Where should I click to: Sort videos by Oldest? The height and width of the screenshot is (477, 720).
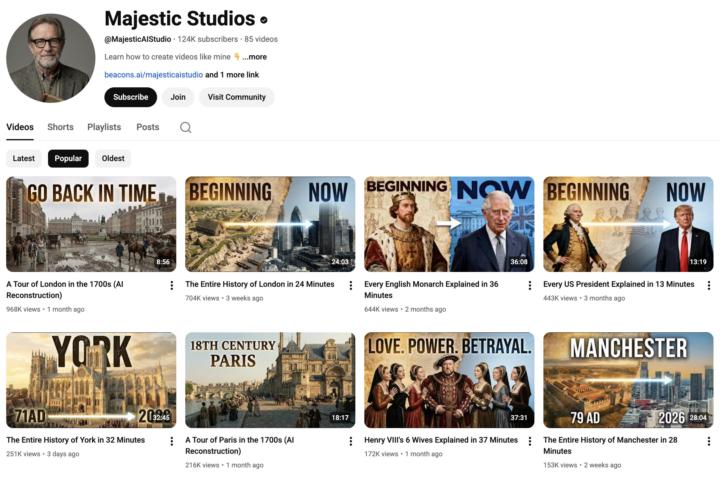pos(113,158)
